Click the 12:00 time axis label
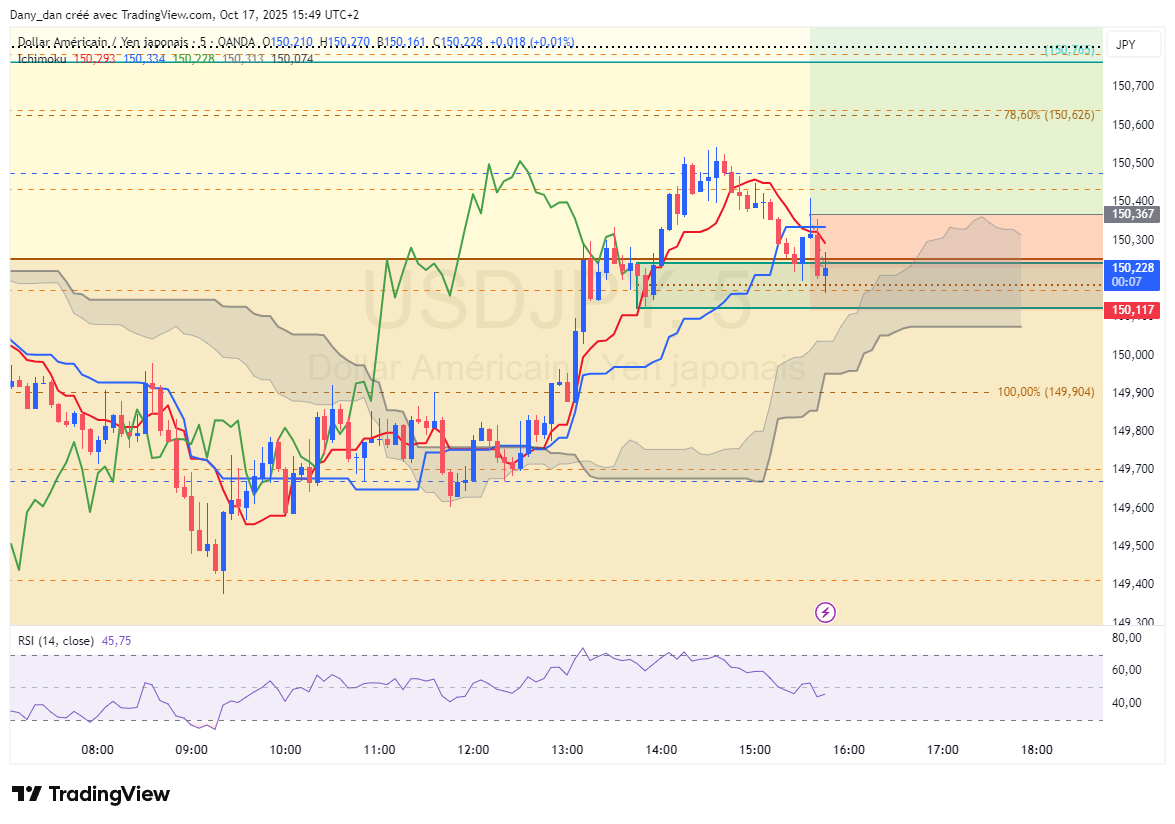1175x824 pixels. pyautogui.click(x=473, y=751)
